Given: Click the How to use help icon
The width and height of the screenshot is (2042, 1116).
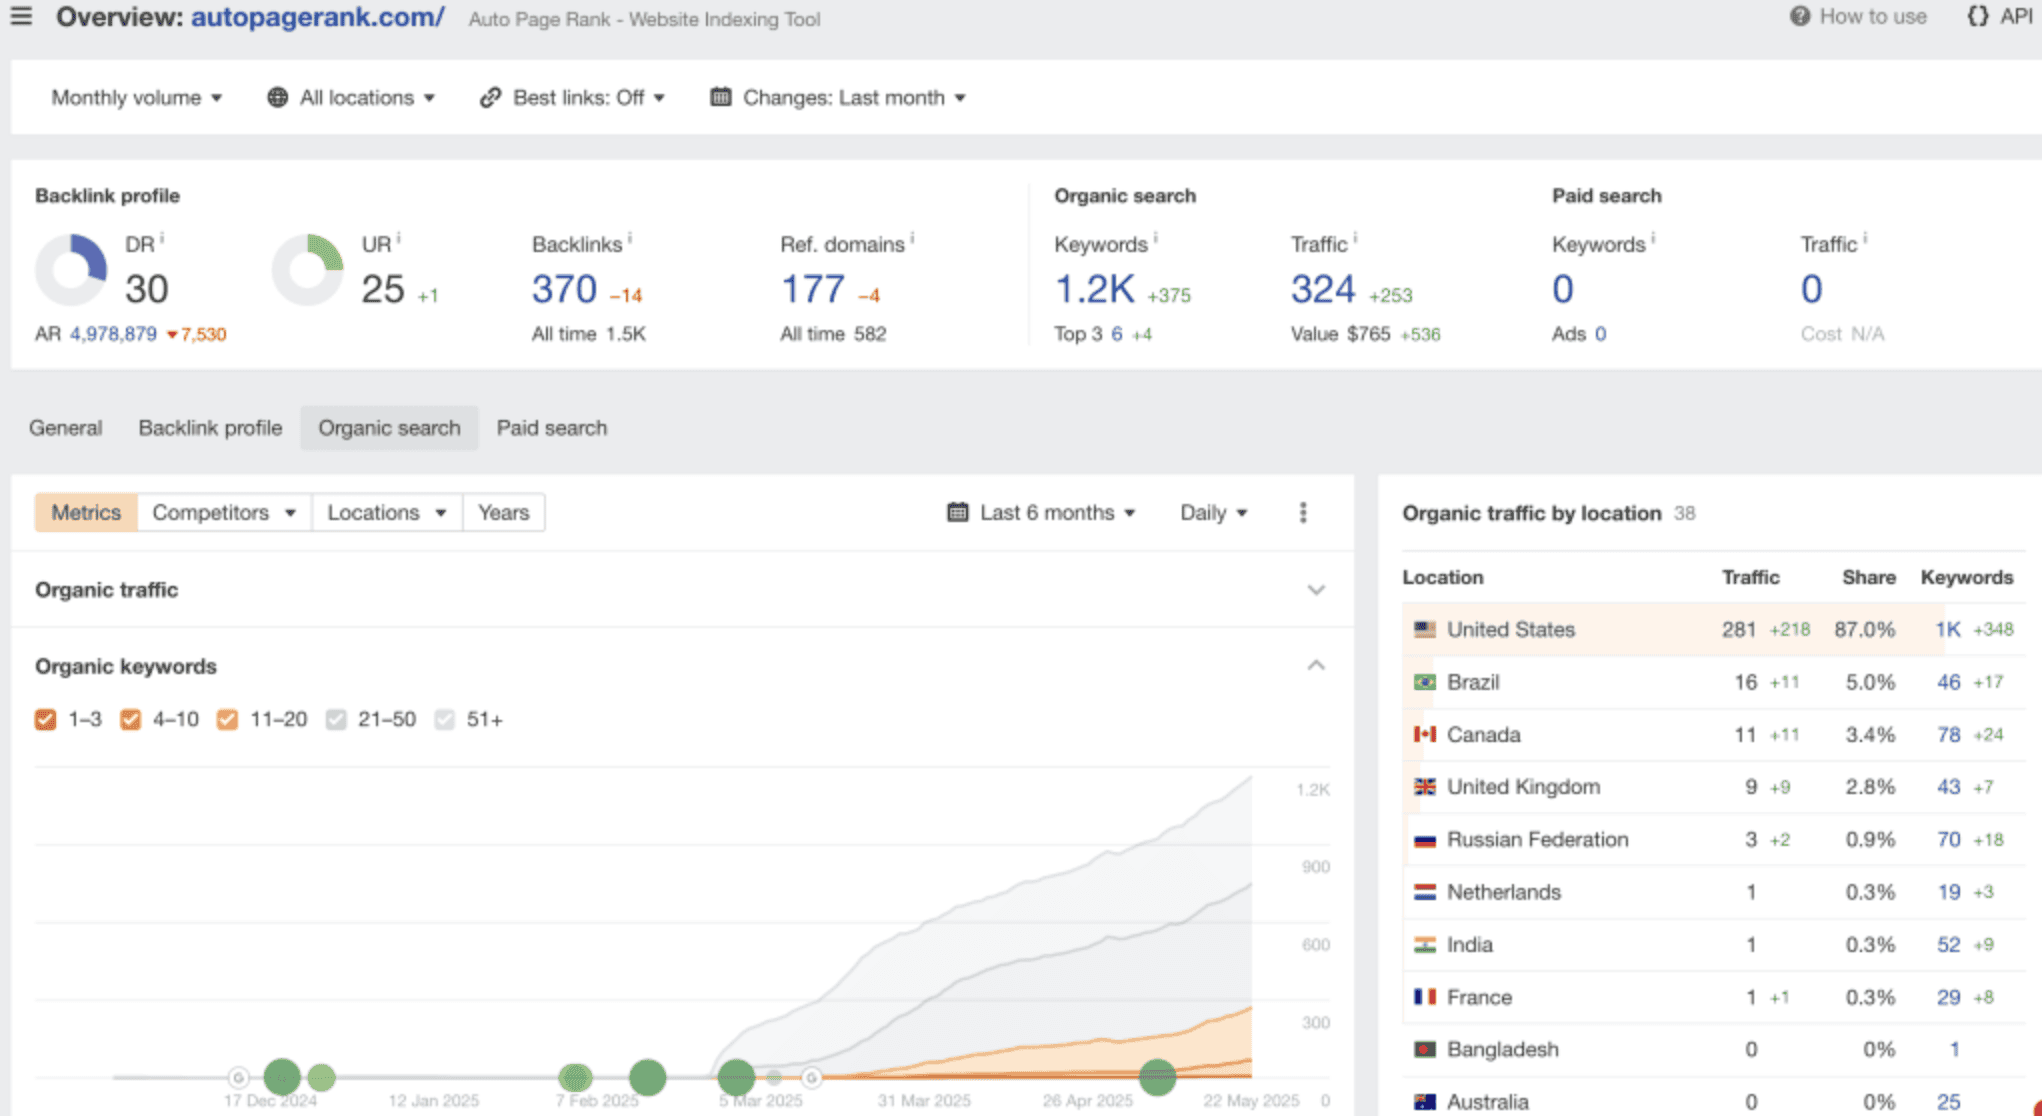Looking at the screenshot, I should click(1799, 17).
